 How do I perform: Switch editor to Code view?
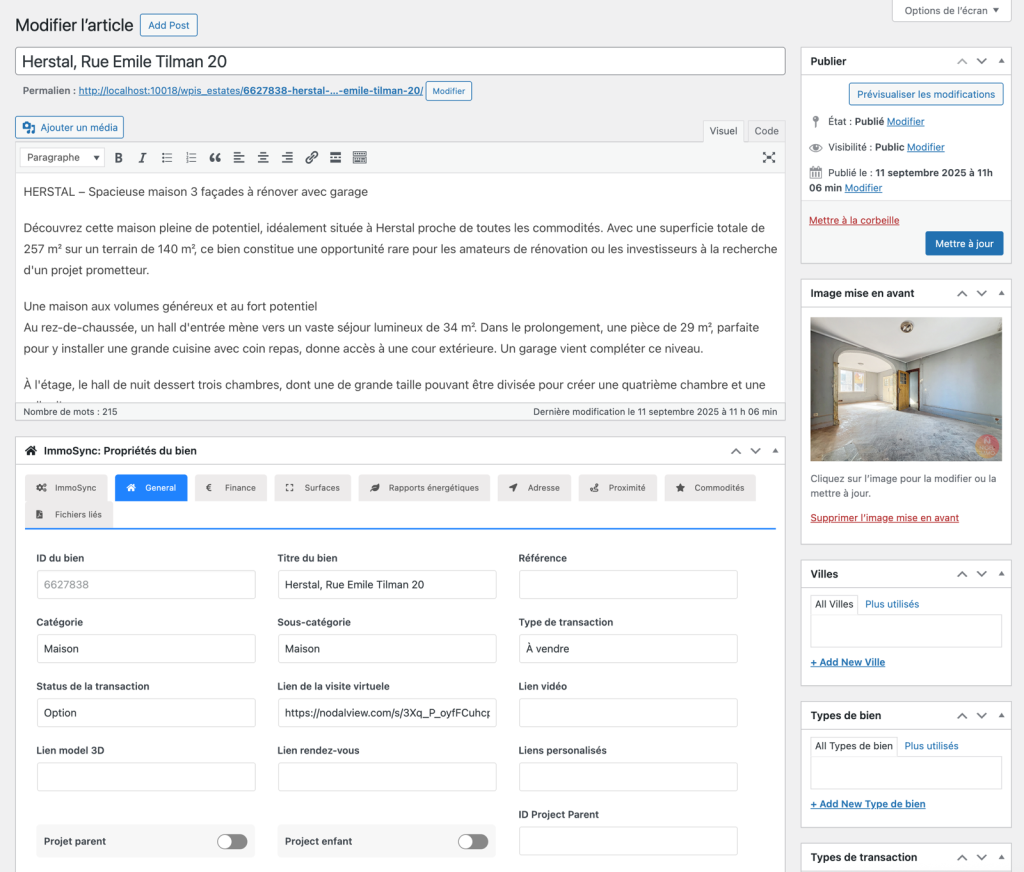click(x=766, y=131)
